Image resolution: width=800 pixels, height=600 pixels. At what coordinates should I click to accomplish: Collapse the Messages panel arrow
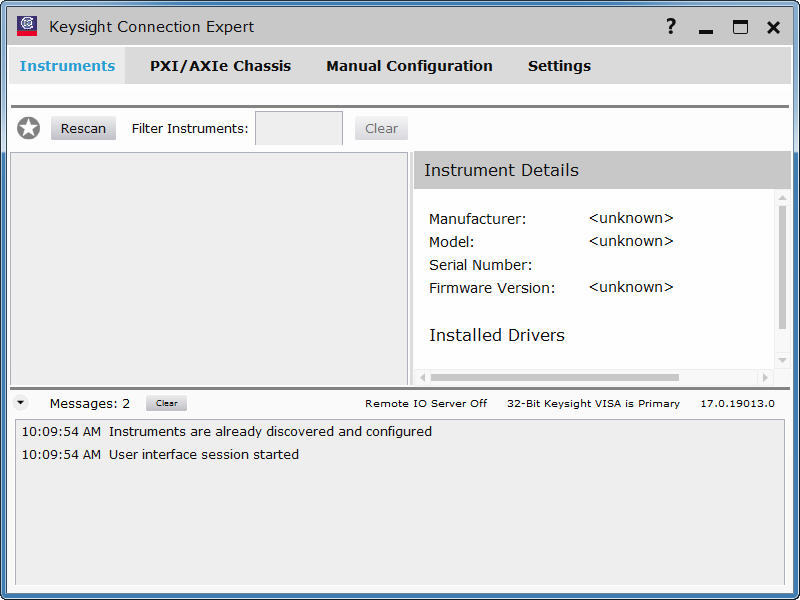click(x=20, y=403)
